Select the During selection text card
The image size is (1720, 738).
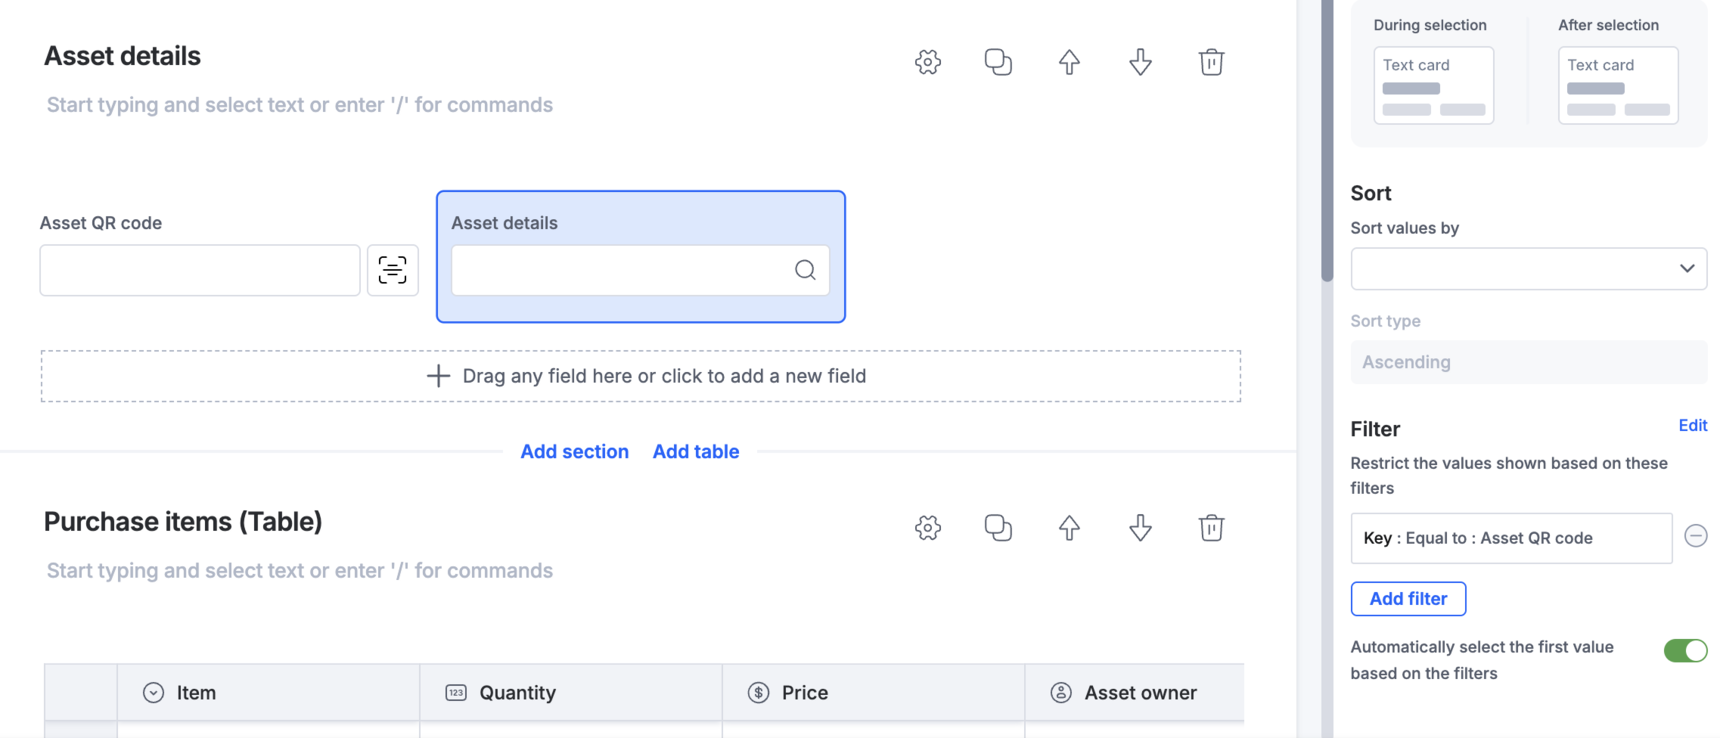coord(1433,85)
